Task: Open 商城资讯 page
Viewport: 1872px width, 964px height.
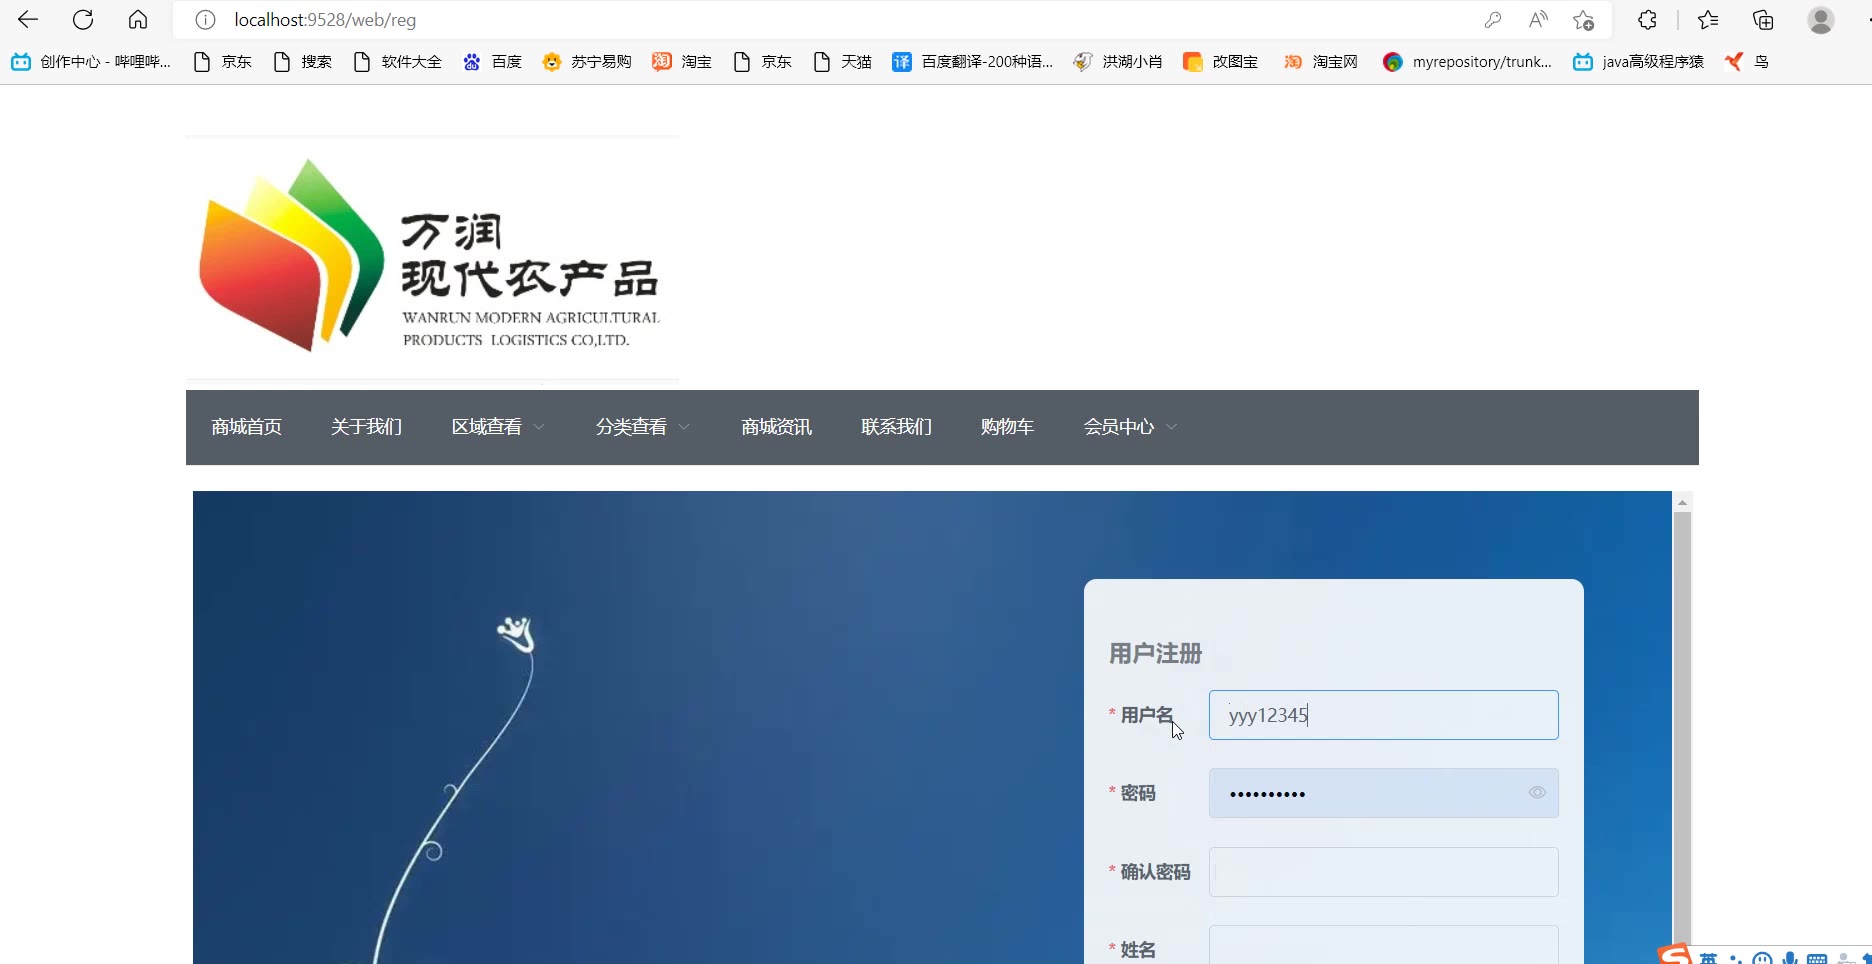Action: point(776,427)
